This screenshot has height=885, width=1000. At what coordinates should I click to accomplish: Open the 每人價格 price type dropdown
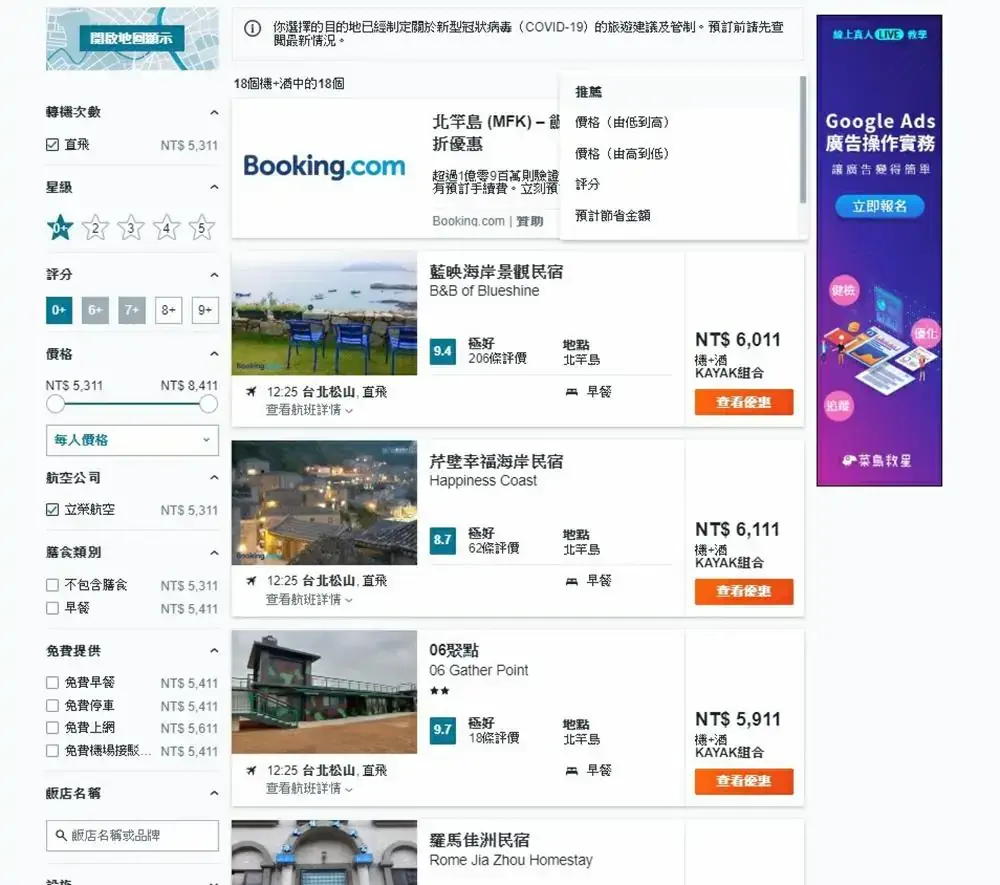coord(132,440)
